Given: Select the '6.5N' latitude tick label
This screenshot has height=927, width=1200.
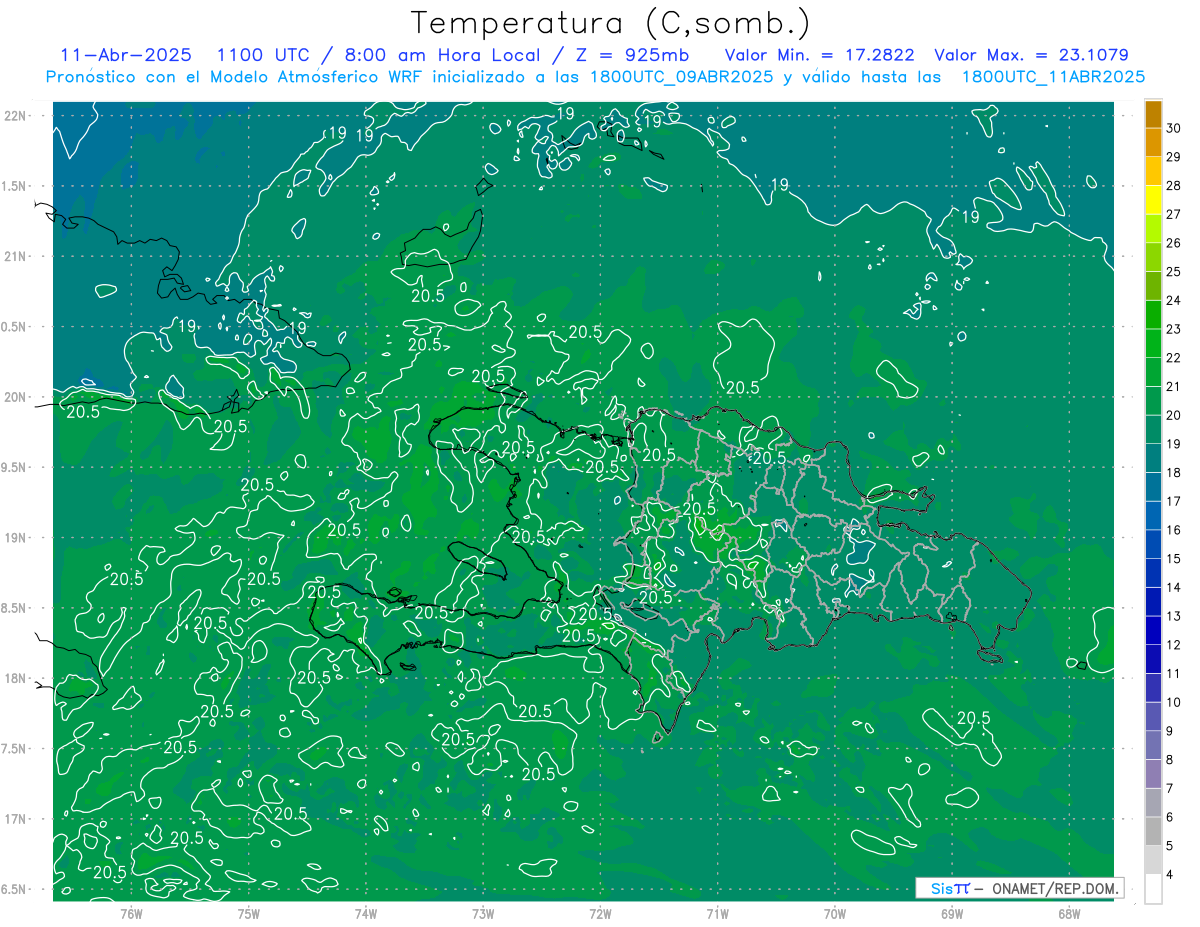Looking at the screenshot, I should point(15,889).
